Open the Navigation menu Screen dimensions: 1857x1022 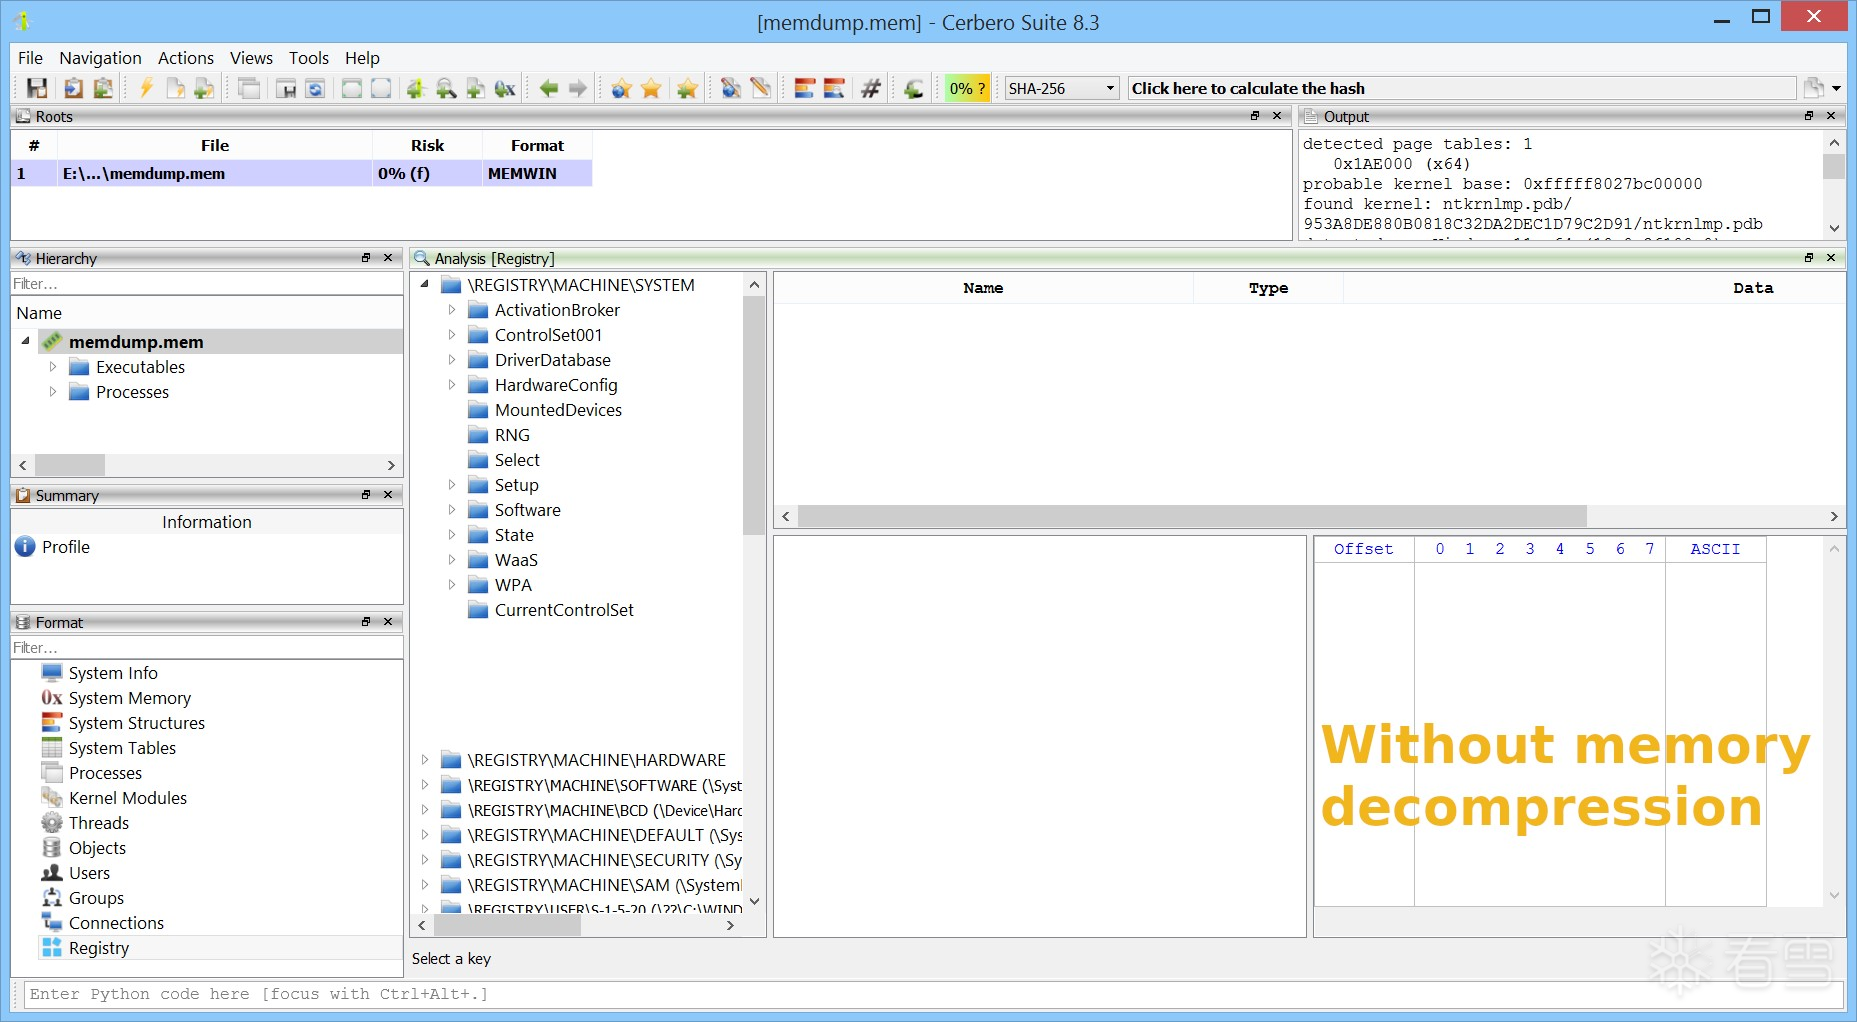[100, 58]
